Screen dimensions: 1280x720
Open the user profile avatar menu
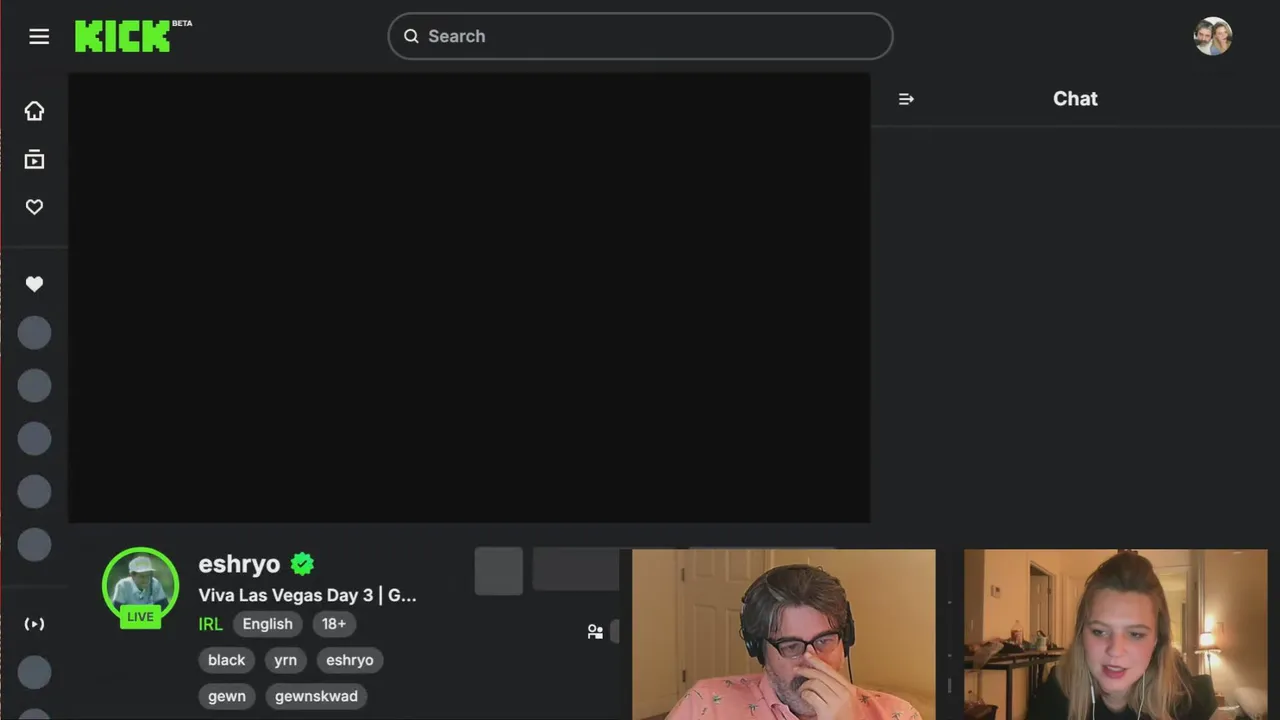(x=1213, y=36)
